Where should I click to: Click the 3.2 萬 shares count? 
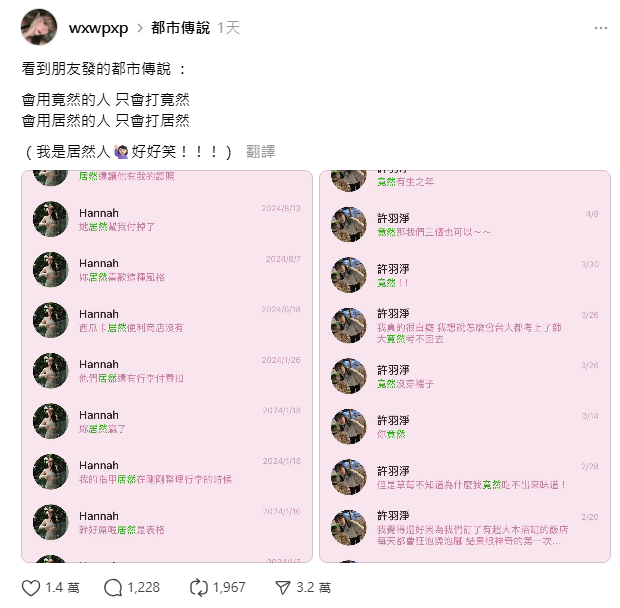pos(314,588)
